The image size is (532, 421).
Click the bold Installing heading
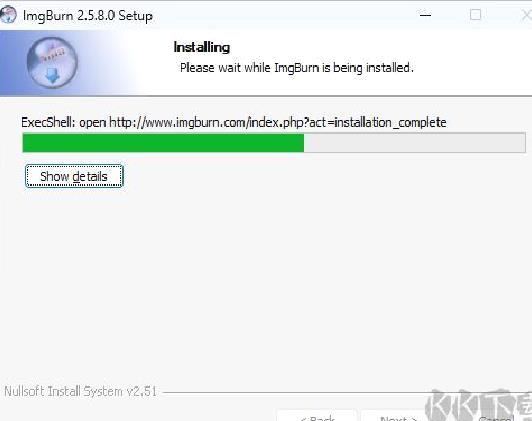pos(202,47)
